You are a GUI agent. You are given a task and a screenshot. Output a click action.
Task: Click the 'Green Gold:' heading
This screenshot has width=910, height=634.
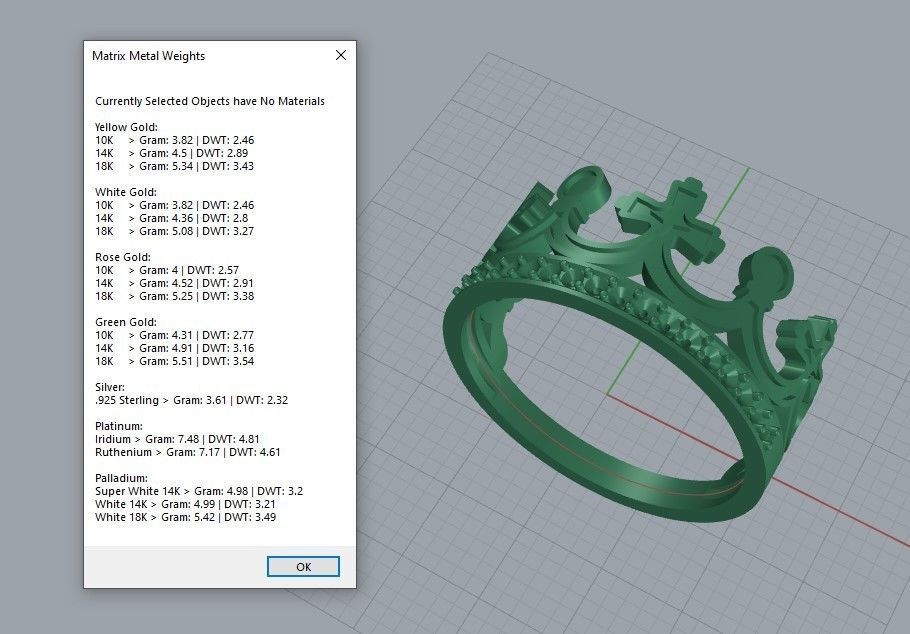[125, 322]
